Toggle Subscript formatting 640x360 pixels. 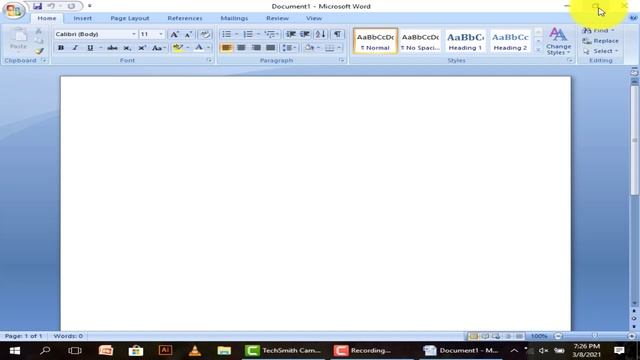tap(127, 48)
